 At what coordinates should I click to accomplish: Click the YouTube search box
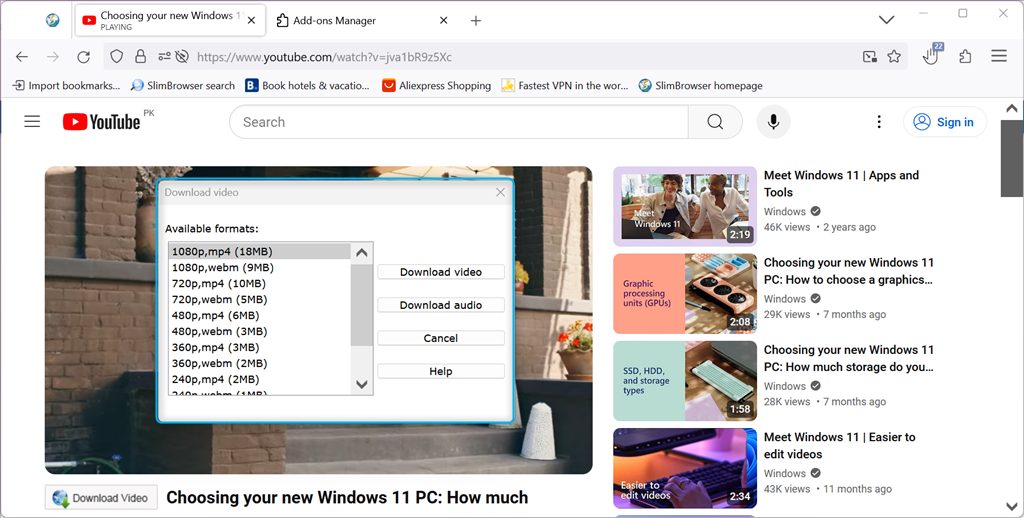458,122
